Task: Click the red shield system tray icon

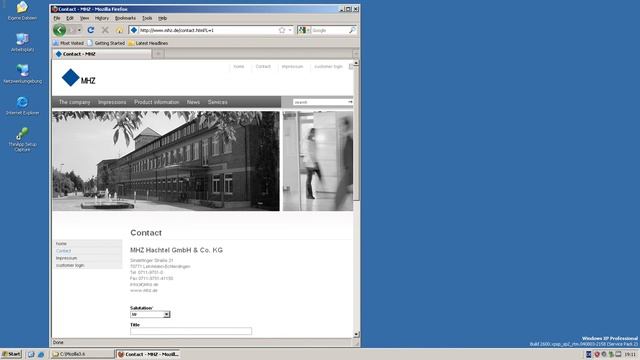Action: 596,354
